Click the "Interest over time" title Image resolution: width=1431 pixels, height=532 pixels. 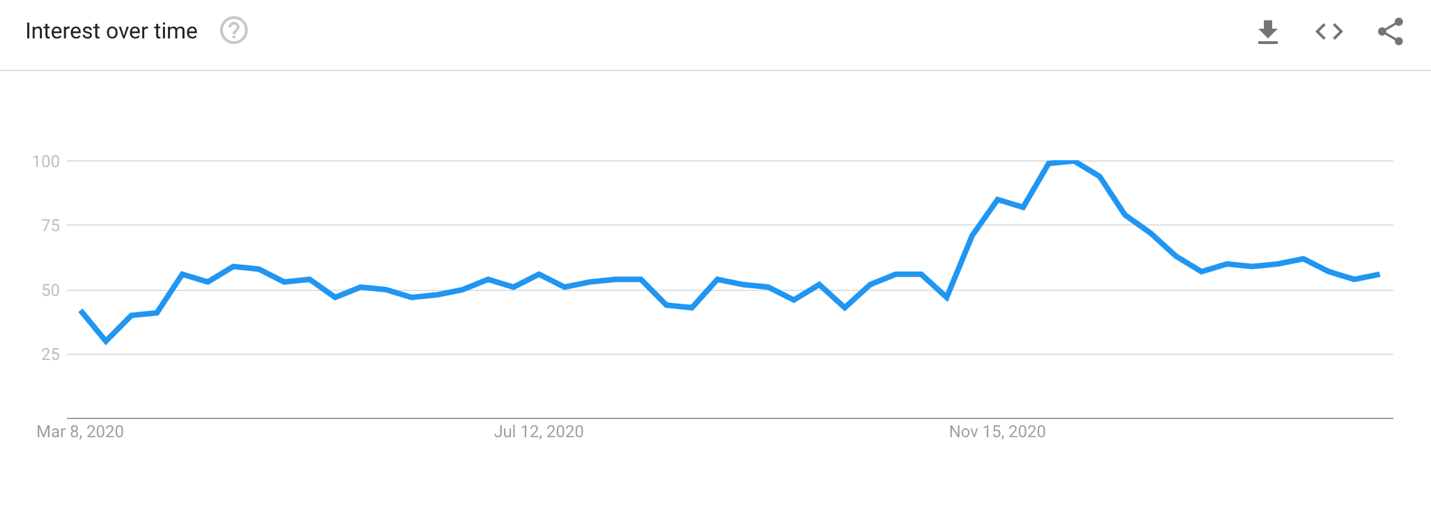111,31
